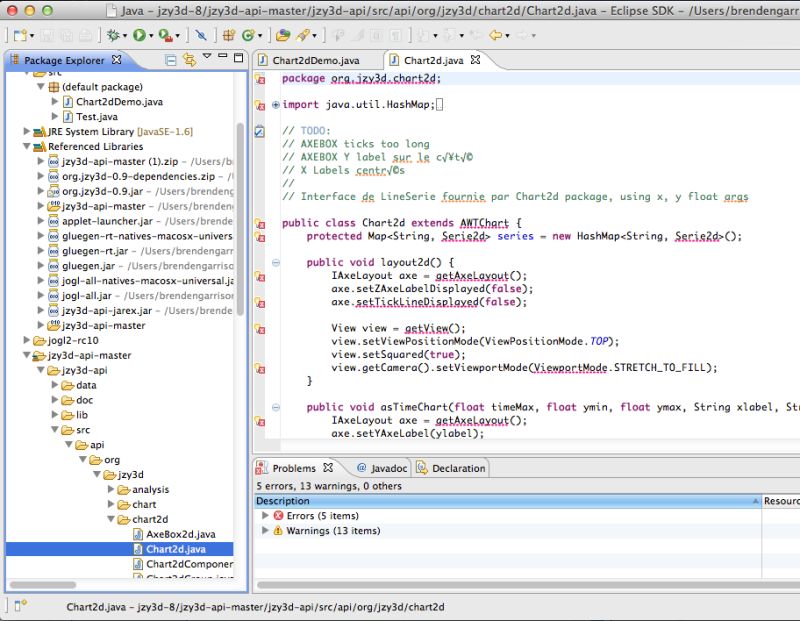Expand the Warnings (13 items) group

click(x=264, y=530)
